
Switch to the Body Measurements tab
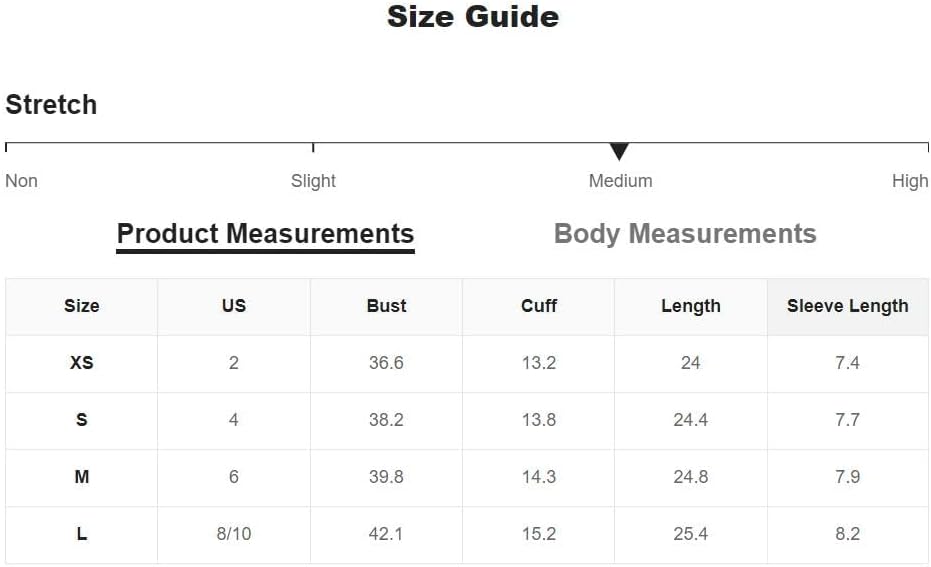(x=685, y=234)
